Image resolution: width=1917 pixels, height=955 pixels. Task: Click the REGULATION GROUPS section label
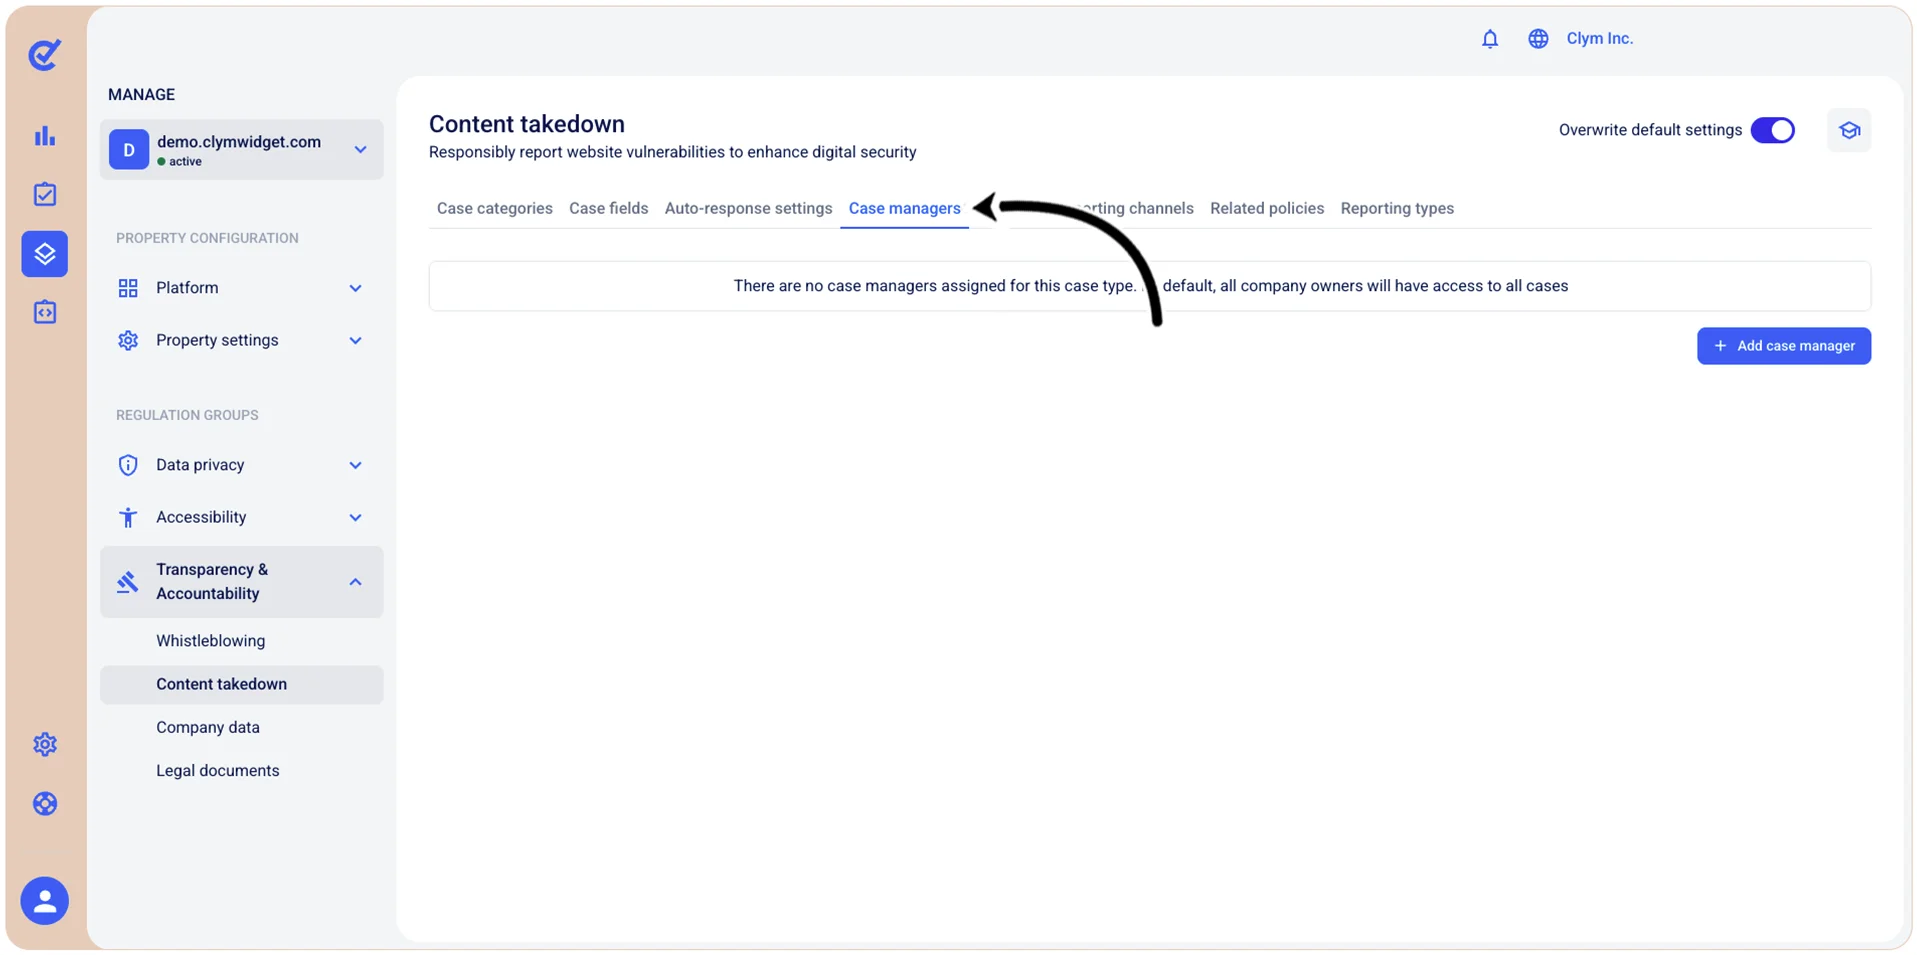(x=187, y=415)
